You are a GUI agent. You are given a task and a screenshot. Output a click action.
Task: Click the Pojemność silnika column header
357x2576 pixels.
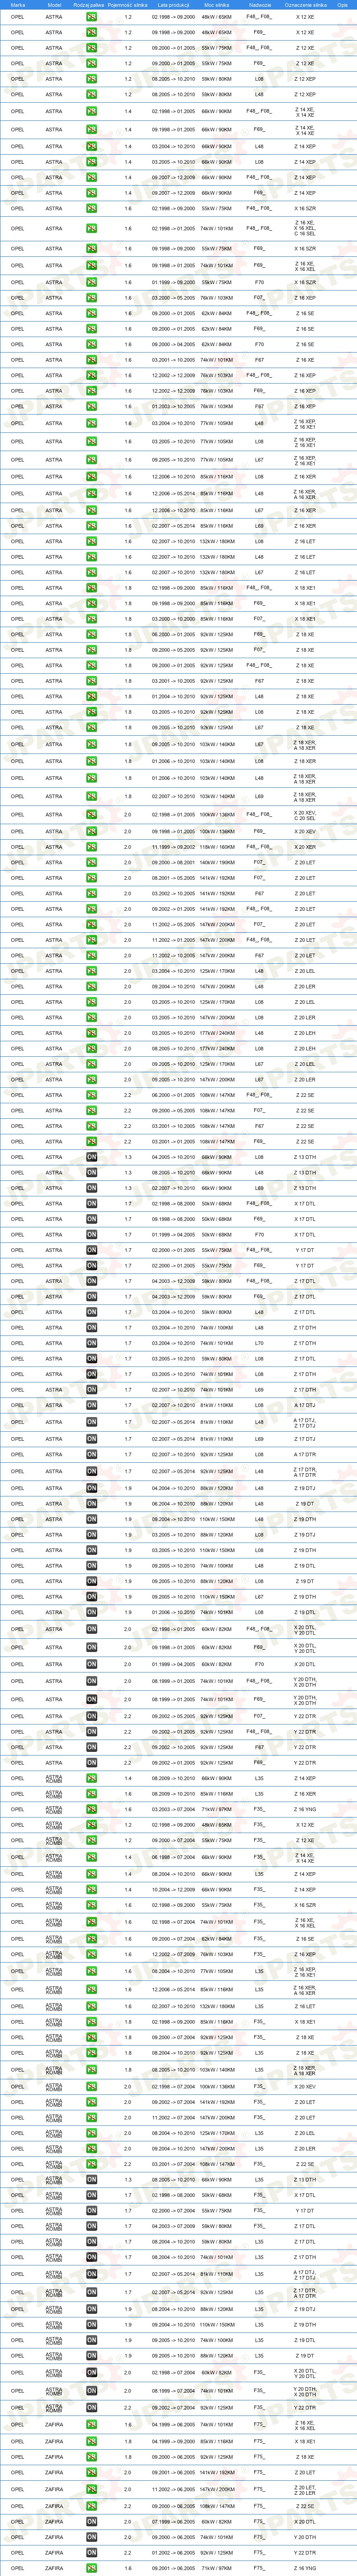pyautogui.click(x=128, y=5)
